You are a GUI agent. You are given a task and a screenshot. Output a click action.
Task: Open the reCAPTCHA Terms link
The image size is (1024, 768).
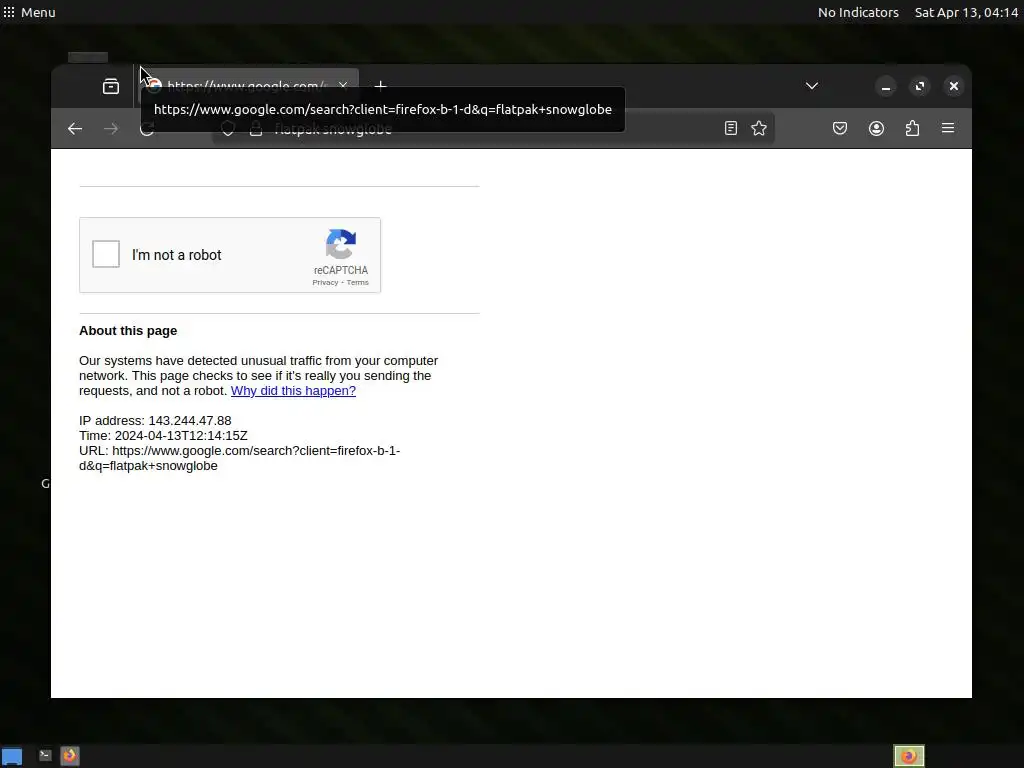357,283
